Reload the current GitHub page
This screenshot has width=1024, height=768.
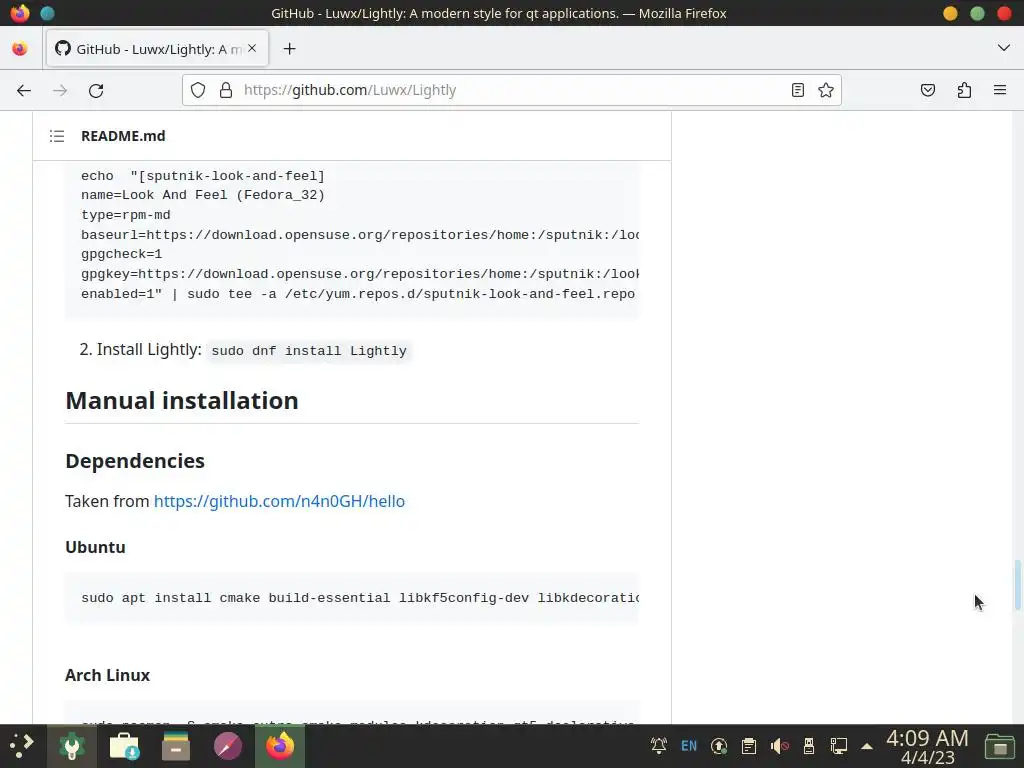96,91
